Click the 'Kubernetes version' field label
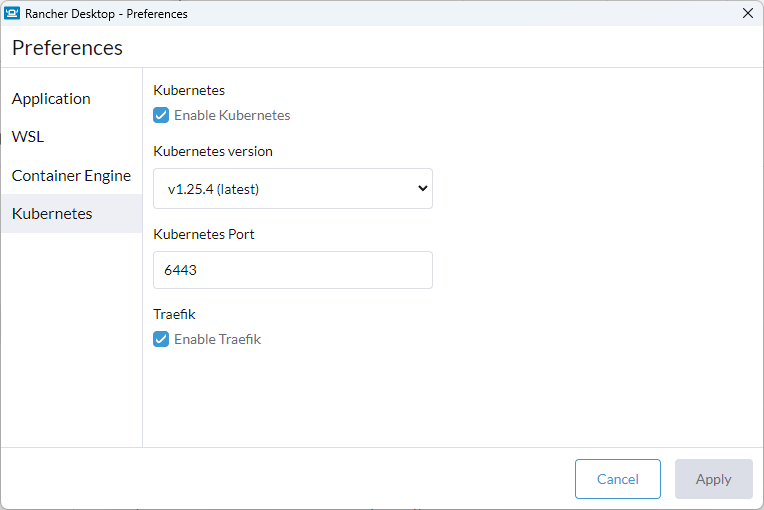This screenshot has width=764, height=510. [213, 151]
